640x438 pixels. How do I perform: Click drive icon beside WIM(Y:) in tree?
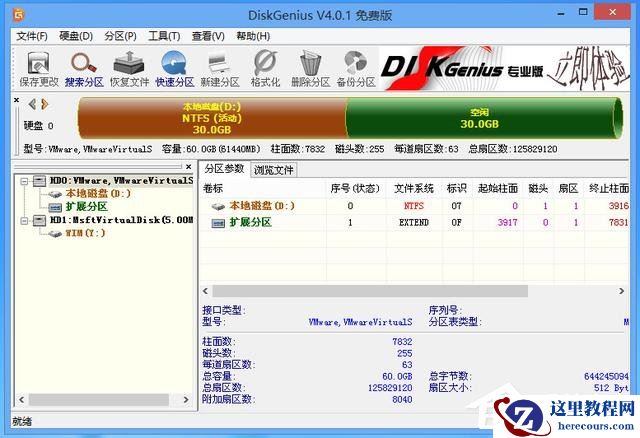click(x=55, y=233)
